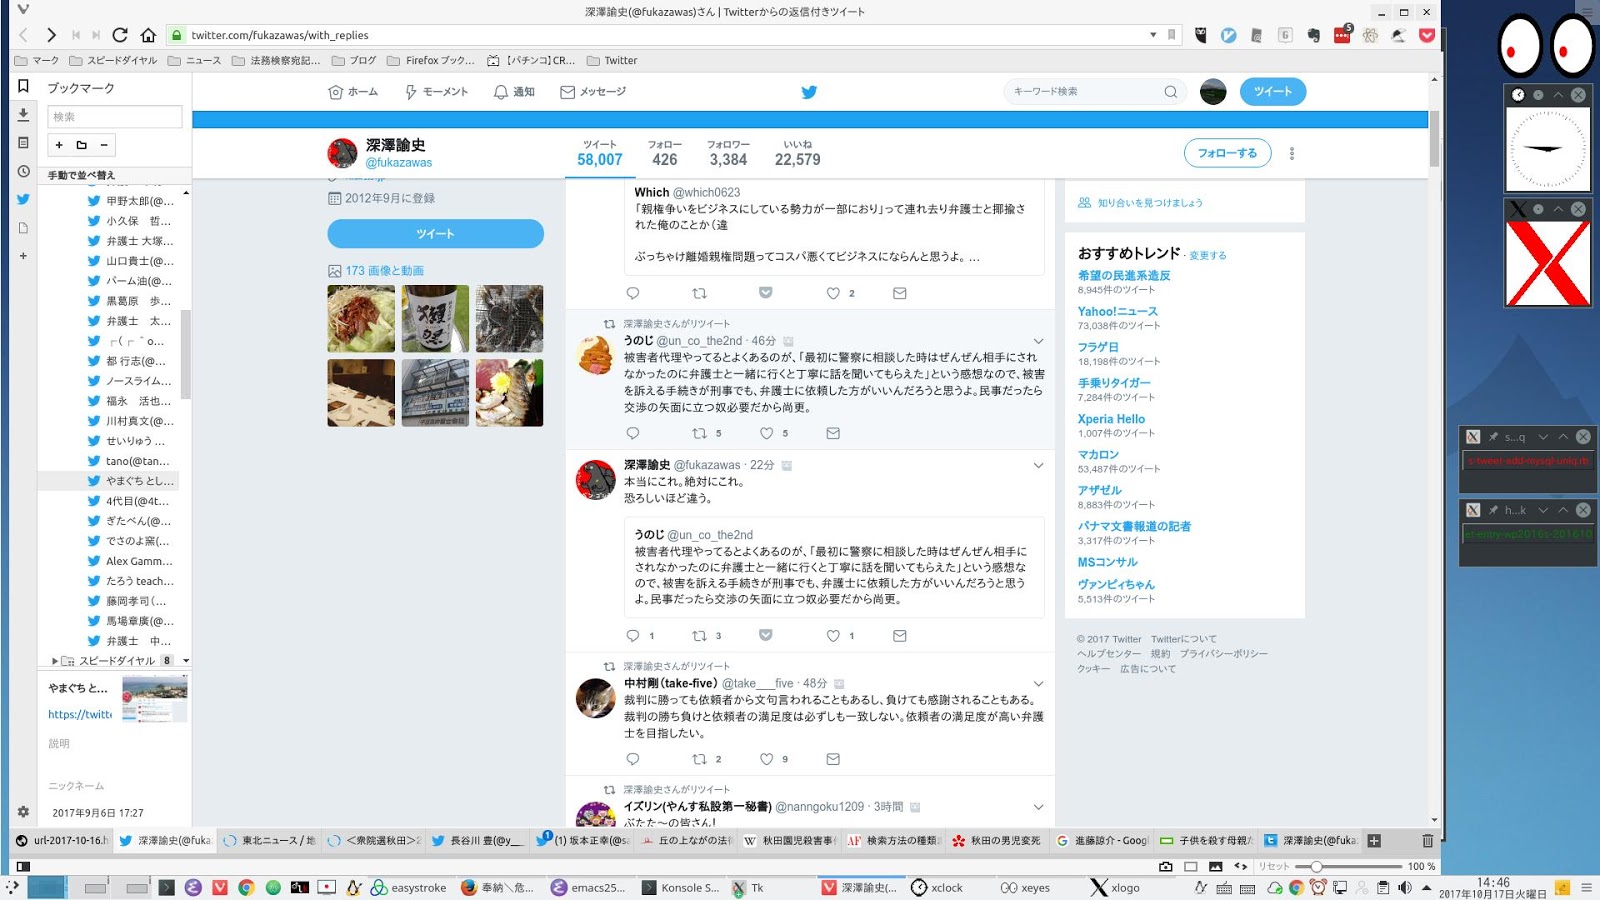Click the ツイート button in the header
Viewport: 1600px width, 900px height.
[1273, 92]
